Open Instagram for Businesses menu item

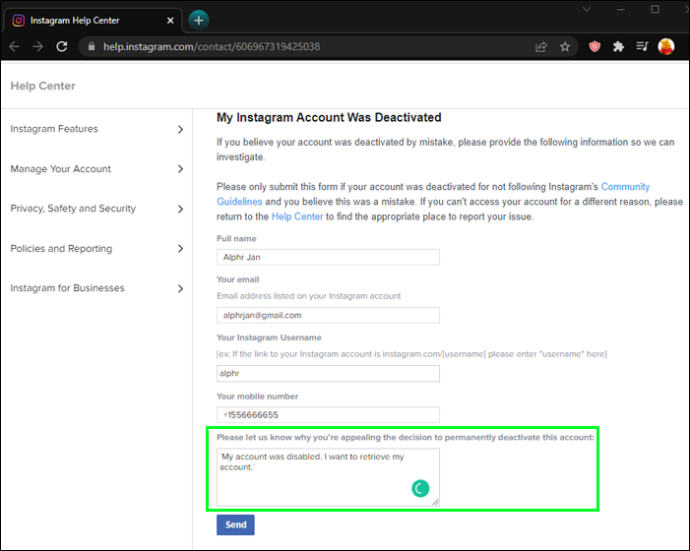pos(67,288)
